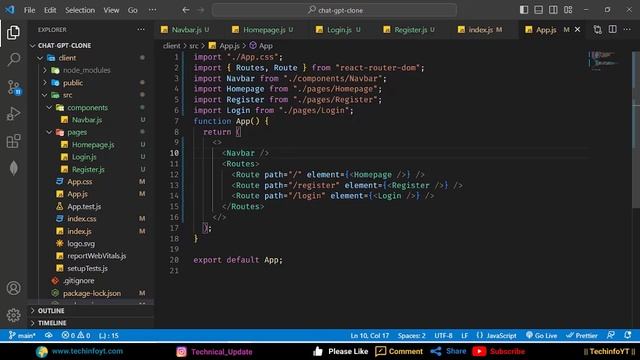Open Navbar.js in the explorer tree
640x360 pixels.
pos(87,120)
